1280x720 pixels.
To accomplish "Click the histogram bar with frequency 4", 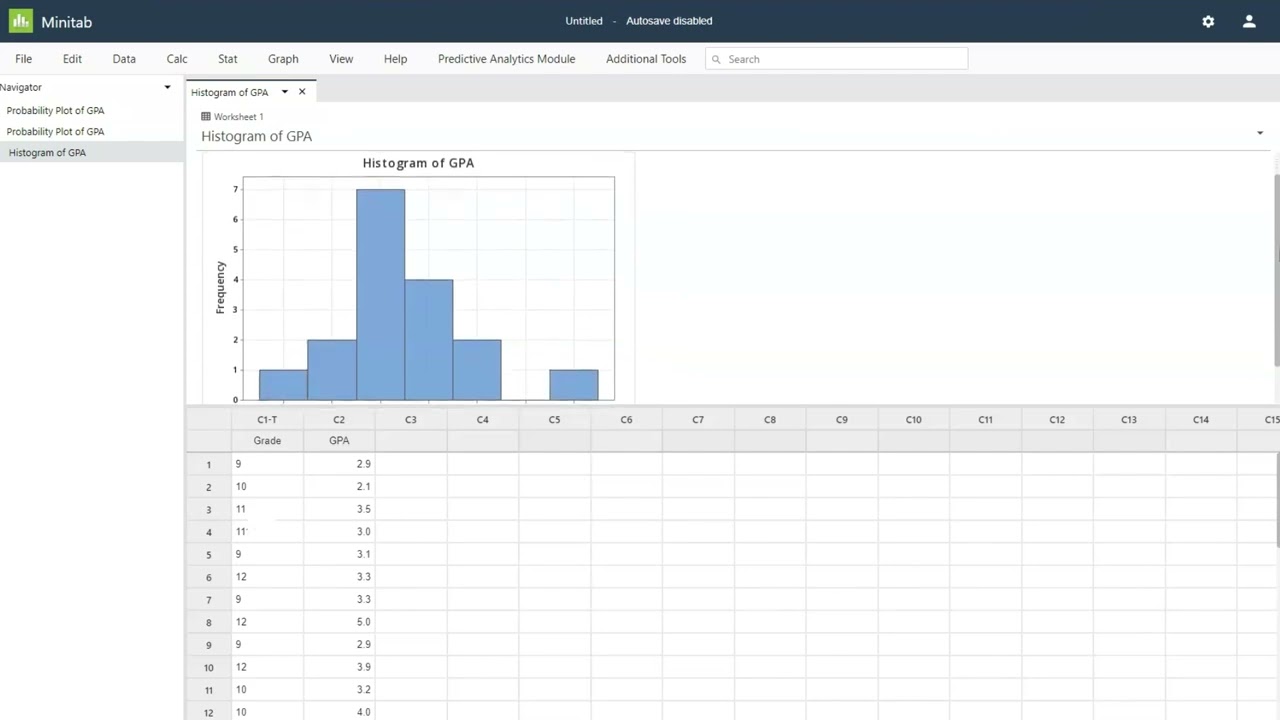I will [429, 340].
